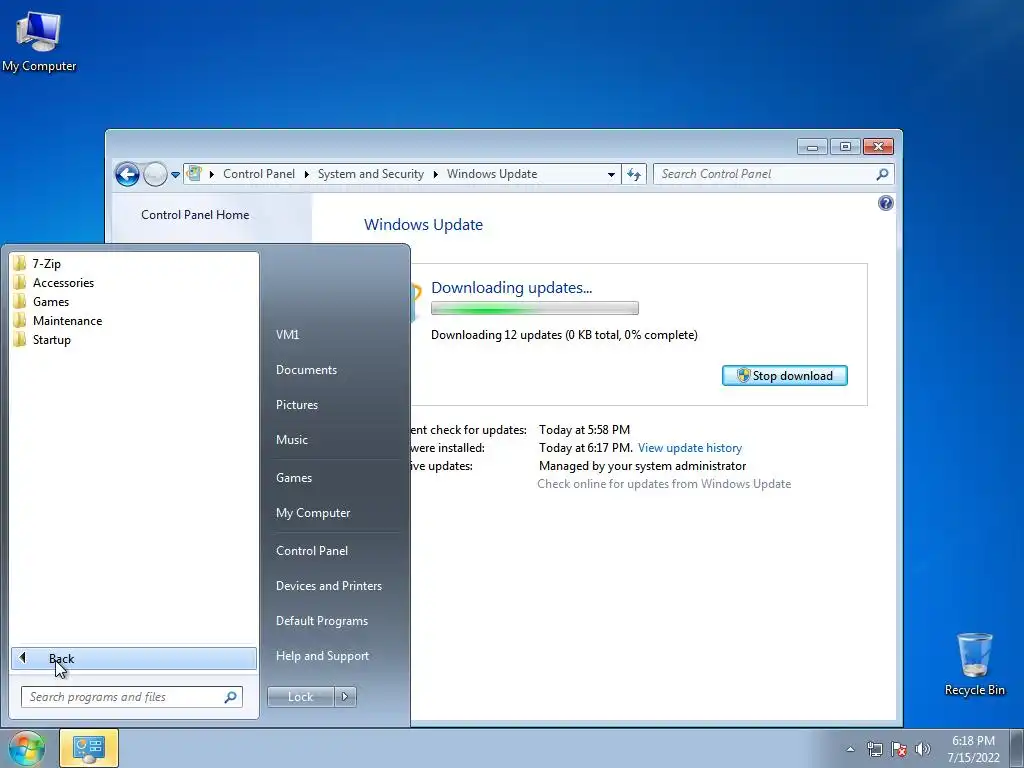Image resolution: width=1024 pixels, height=768 pixels.
Task: Click Check online for updates from Windows Update
Action: [664, 484]
